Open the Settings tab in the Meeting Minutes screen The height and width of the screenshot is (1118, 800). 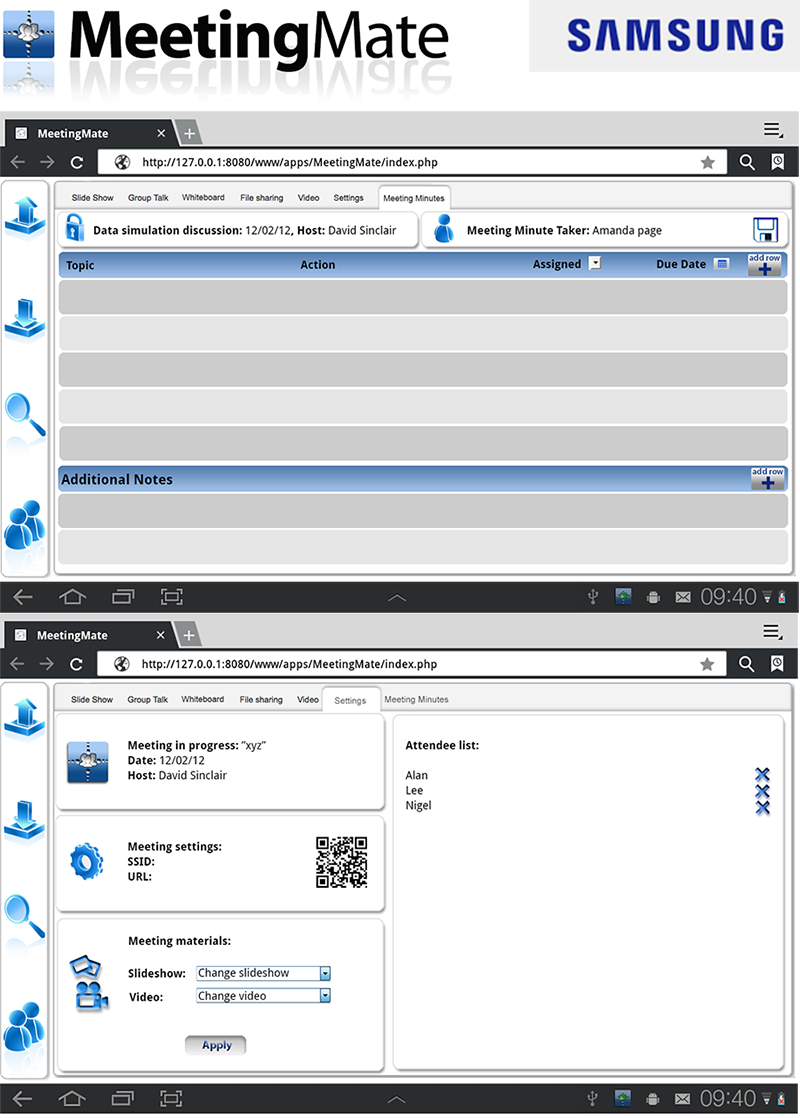click(x=349, y=198)
